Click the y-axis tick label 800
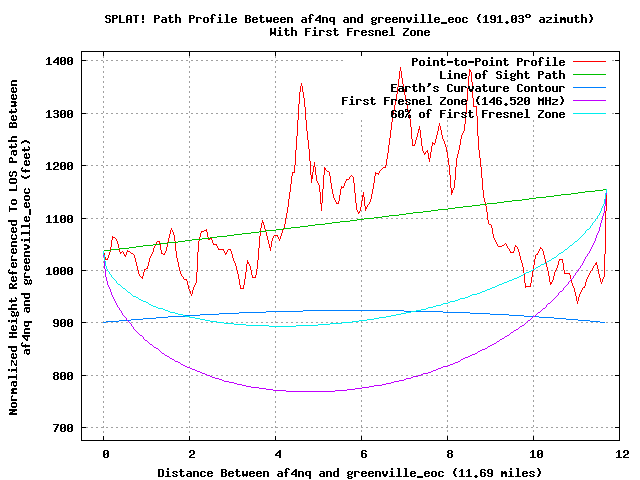Screen dimensions: 640x480 [x=63, y=376]
